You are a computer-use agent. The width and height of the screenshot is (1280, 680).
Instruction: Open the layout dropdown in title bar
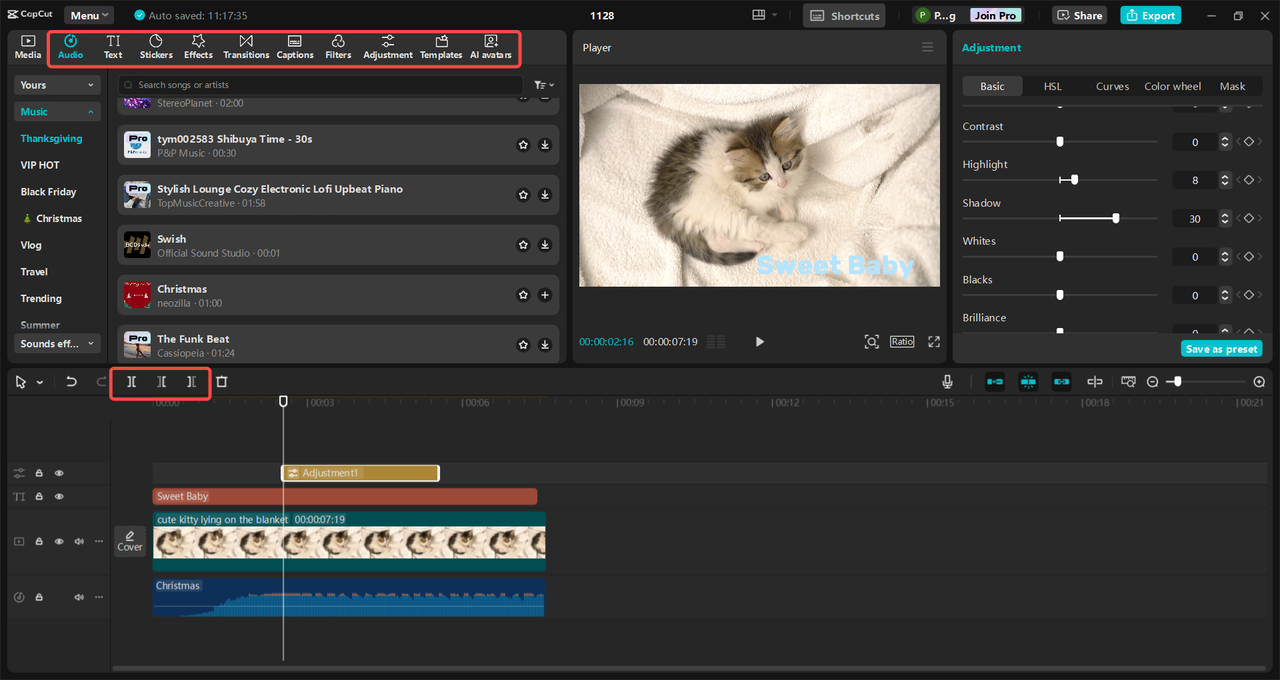765,15
